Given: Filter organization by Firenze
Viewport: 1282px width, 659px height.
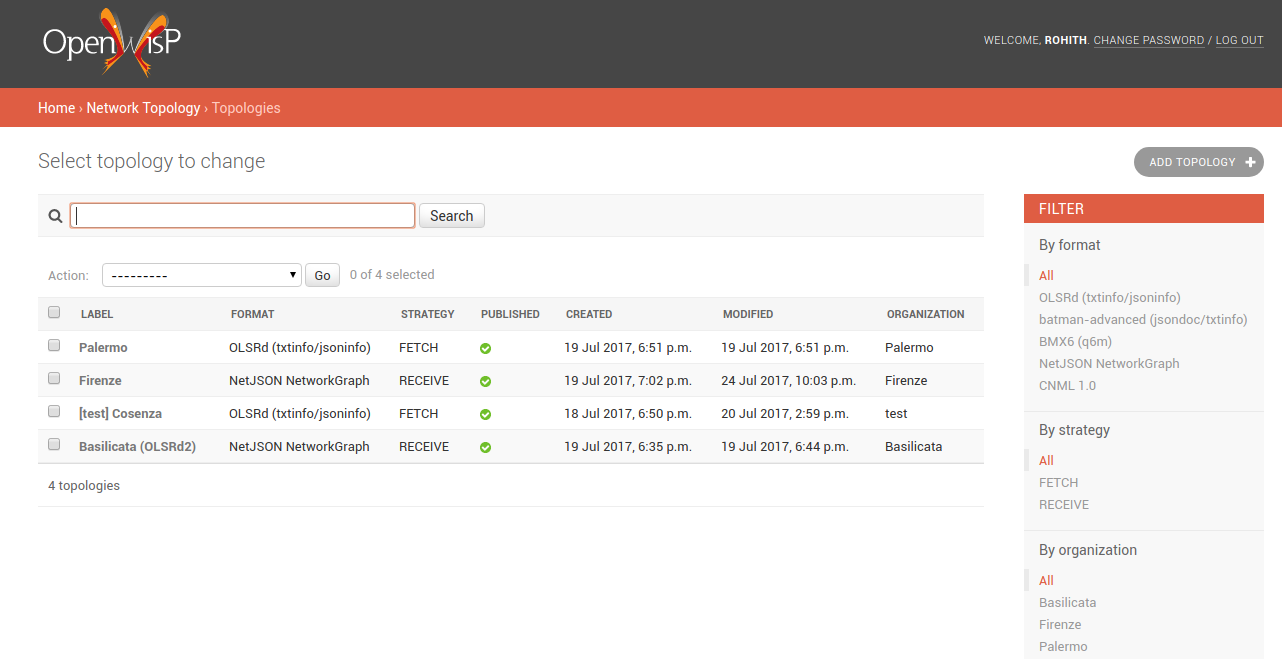Looking at the screenshot, I should coord(1060,625).
